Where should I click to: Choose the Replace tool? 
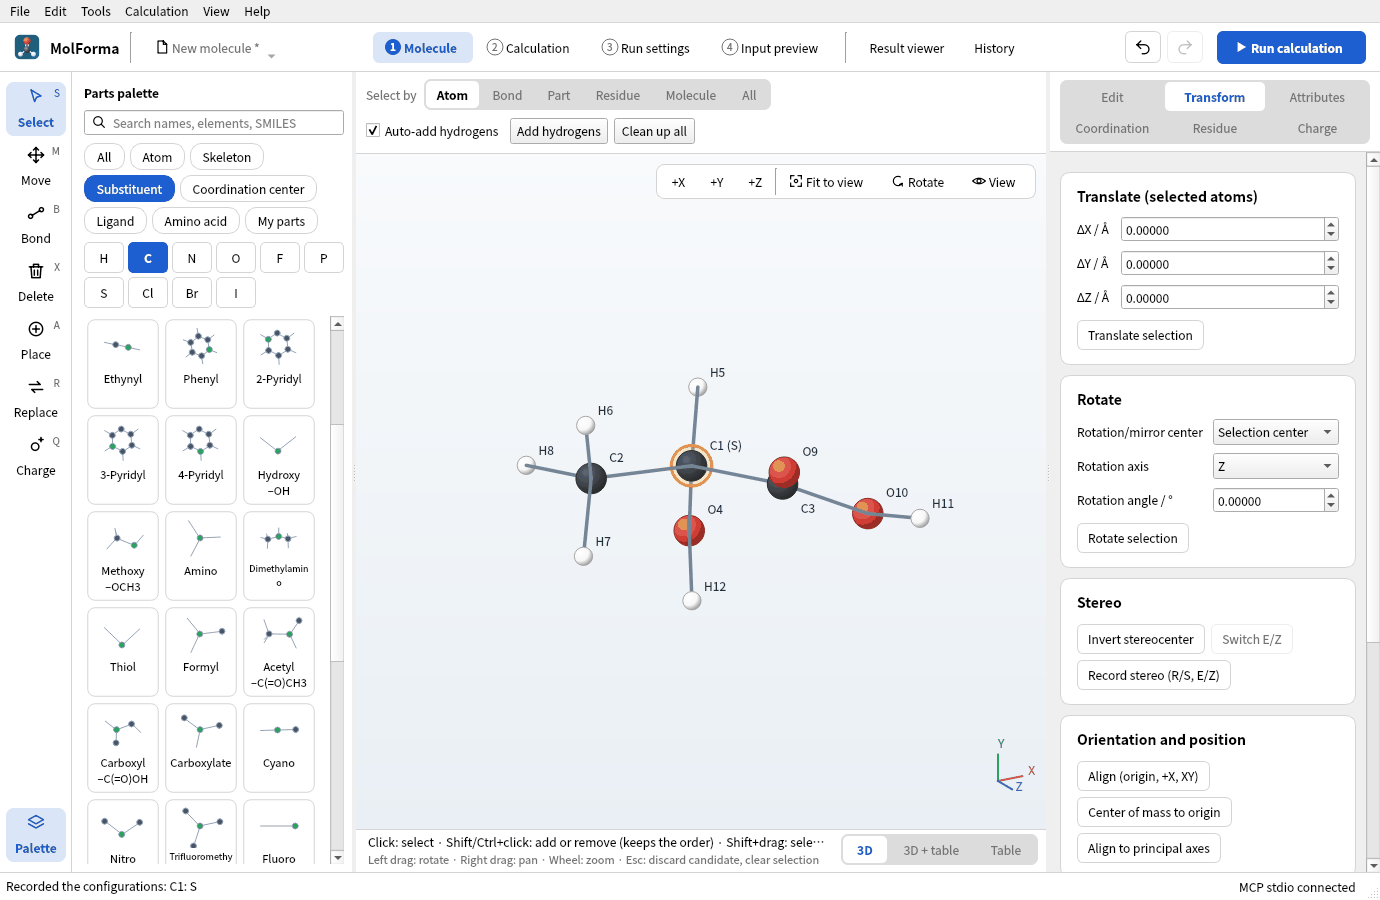pos(36,398)
